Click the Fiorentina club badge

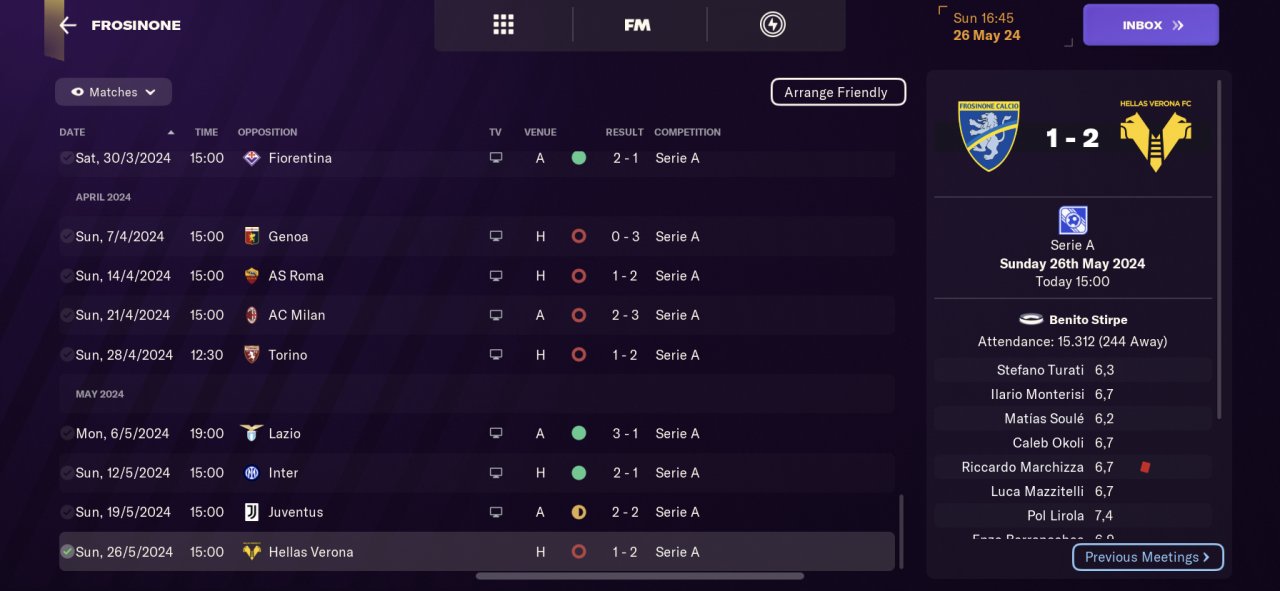[251, 158]
